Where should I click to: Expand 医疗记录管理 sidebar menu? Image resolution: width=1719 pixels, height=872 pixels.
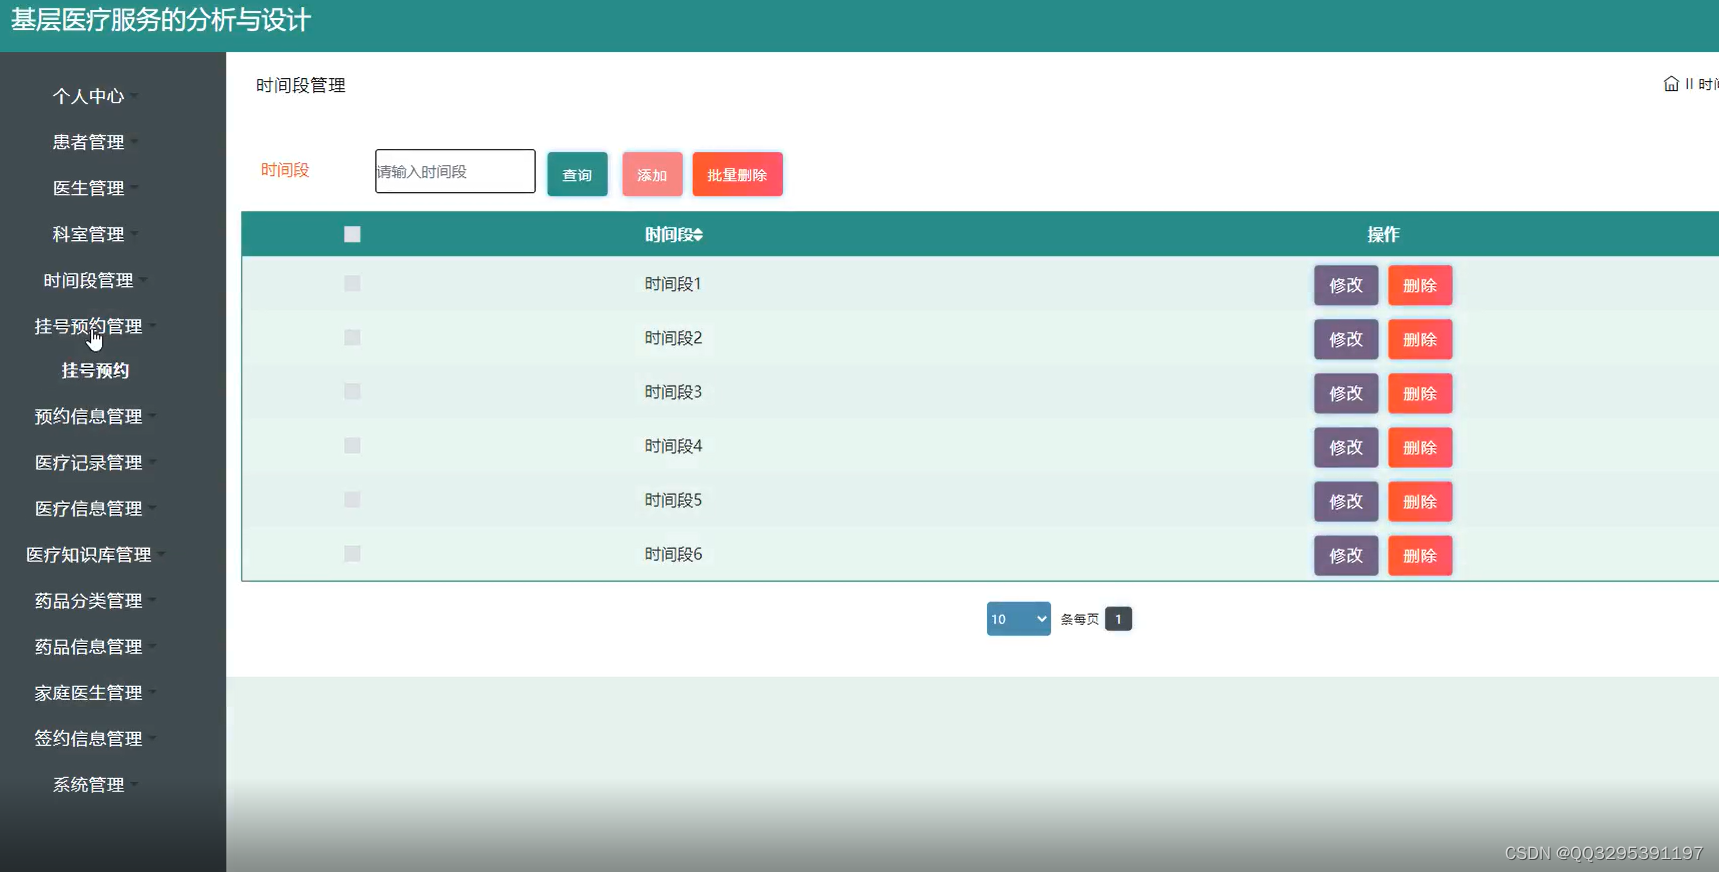pos(94,462)
